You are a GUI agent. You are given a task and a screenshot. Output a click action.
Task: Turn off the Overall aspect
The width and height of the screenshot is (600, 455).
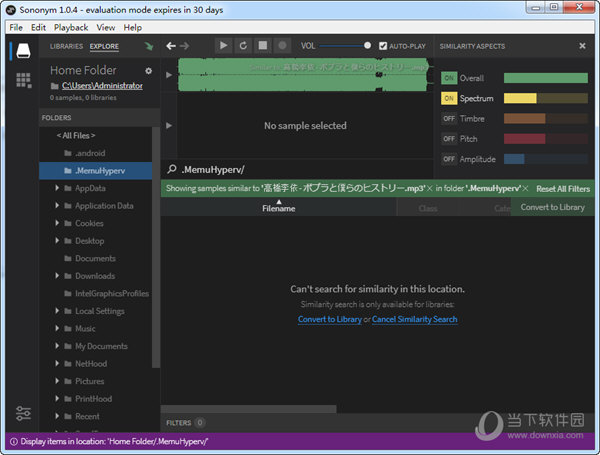click(x=448, y=78)
